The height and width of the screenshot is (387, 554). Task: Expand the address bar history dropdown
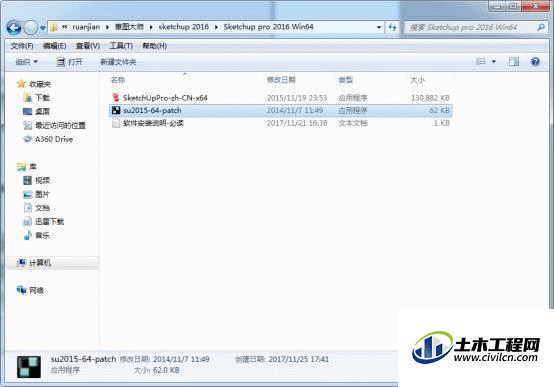pyautogui.click(x=379, y=27)
